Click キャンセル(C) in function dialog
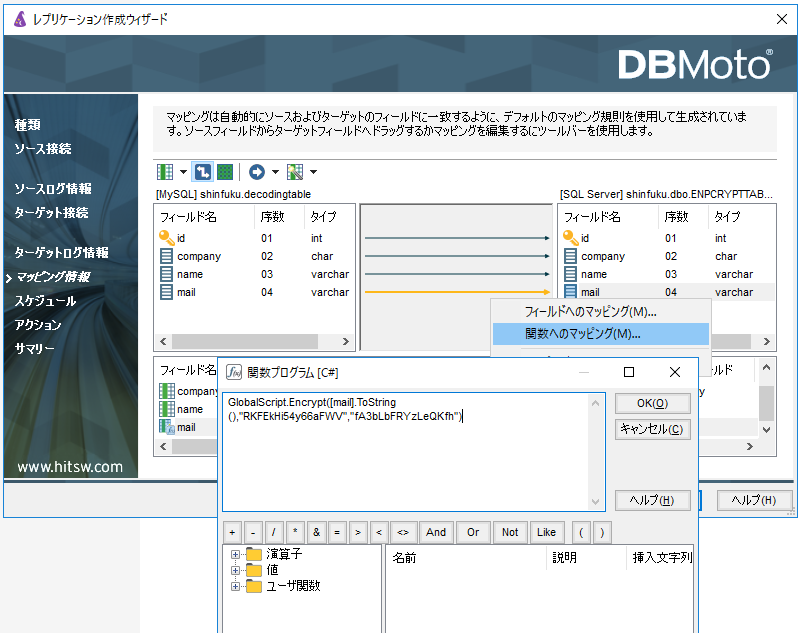The height and width of the screenshot is (633, 811). pos(652,429)
